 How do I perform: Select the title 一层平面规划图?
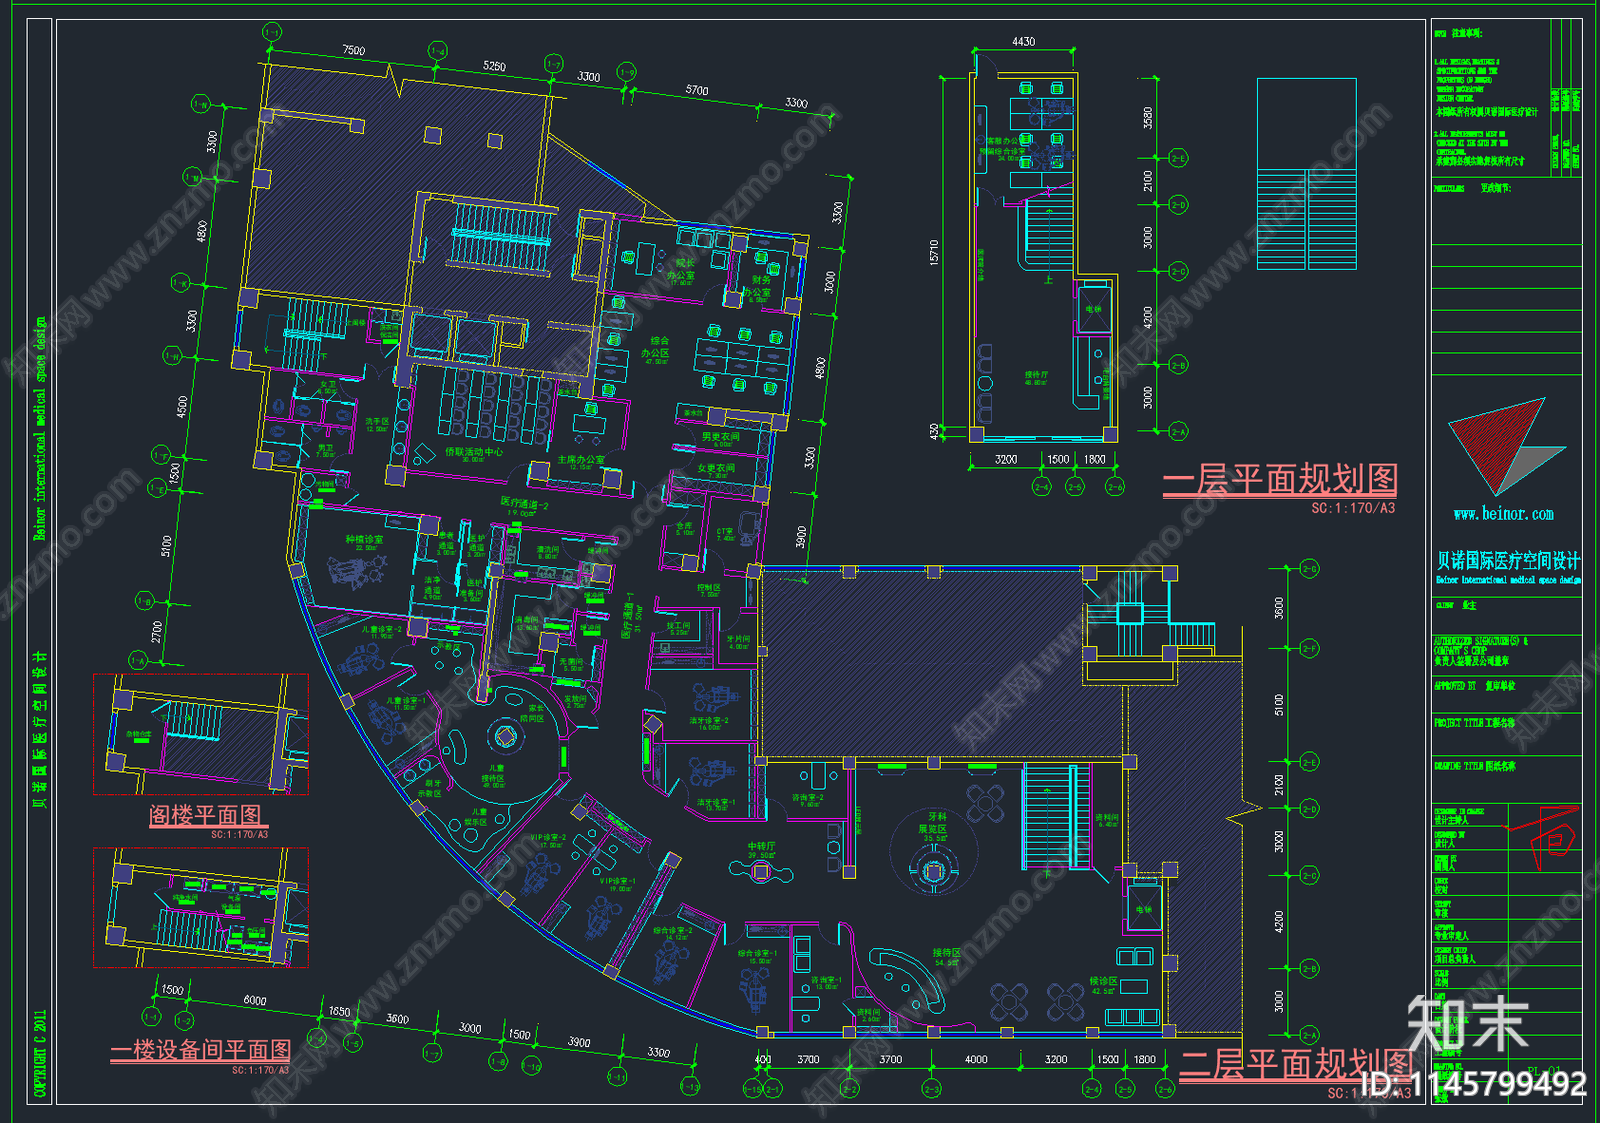[1279, 479]
